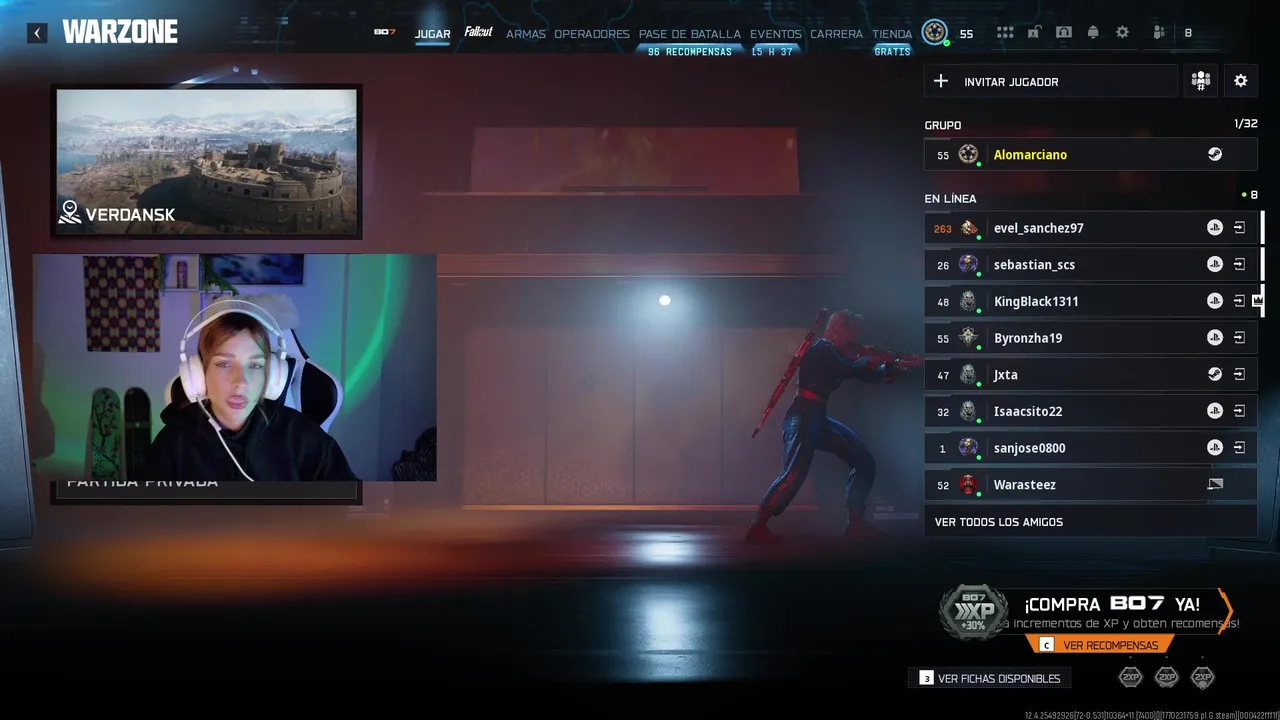Switch to the ARMAS tab

coord(526,34)
